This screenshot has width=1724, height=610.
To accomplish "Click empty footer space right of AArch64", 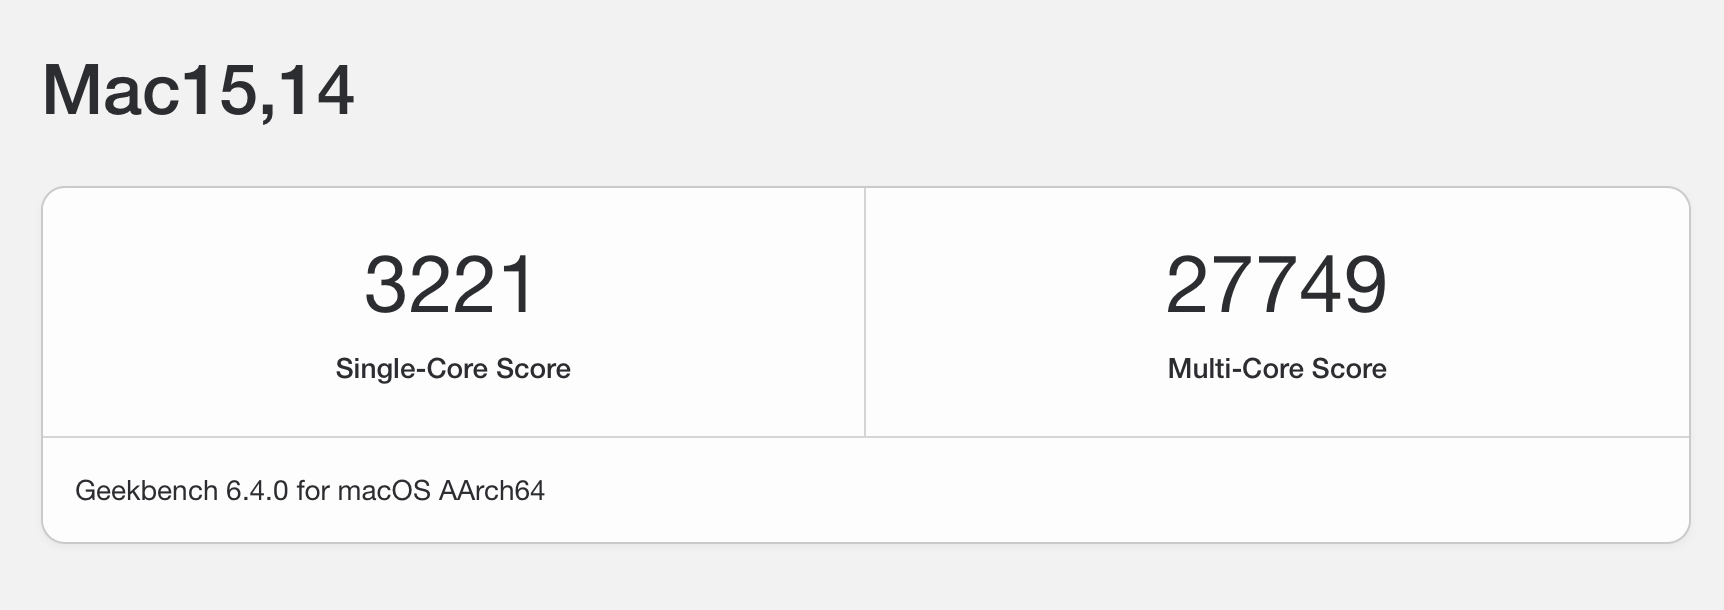I will [1100, 491].
